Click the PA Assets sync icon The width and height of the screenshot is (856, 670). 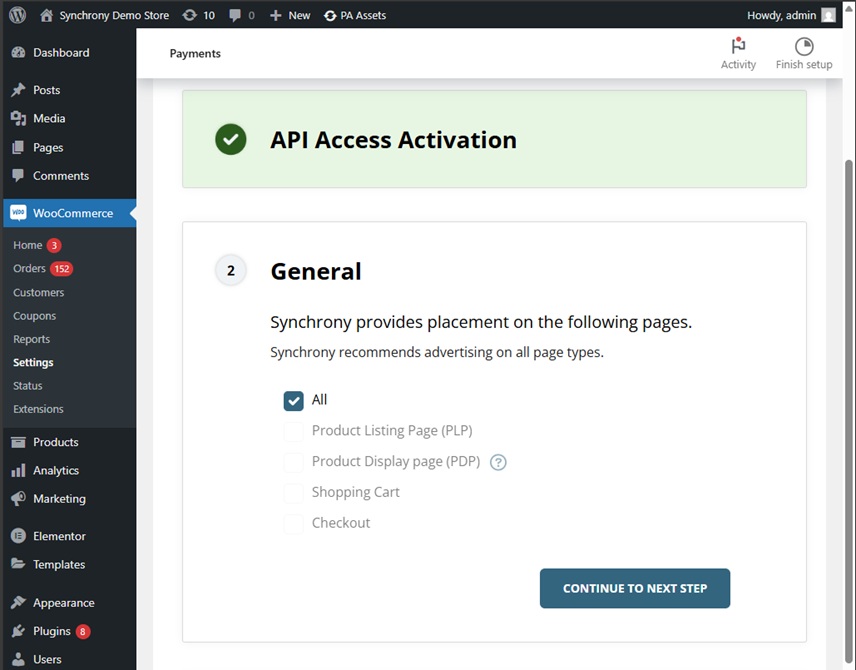(331, 15)
